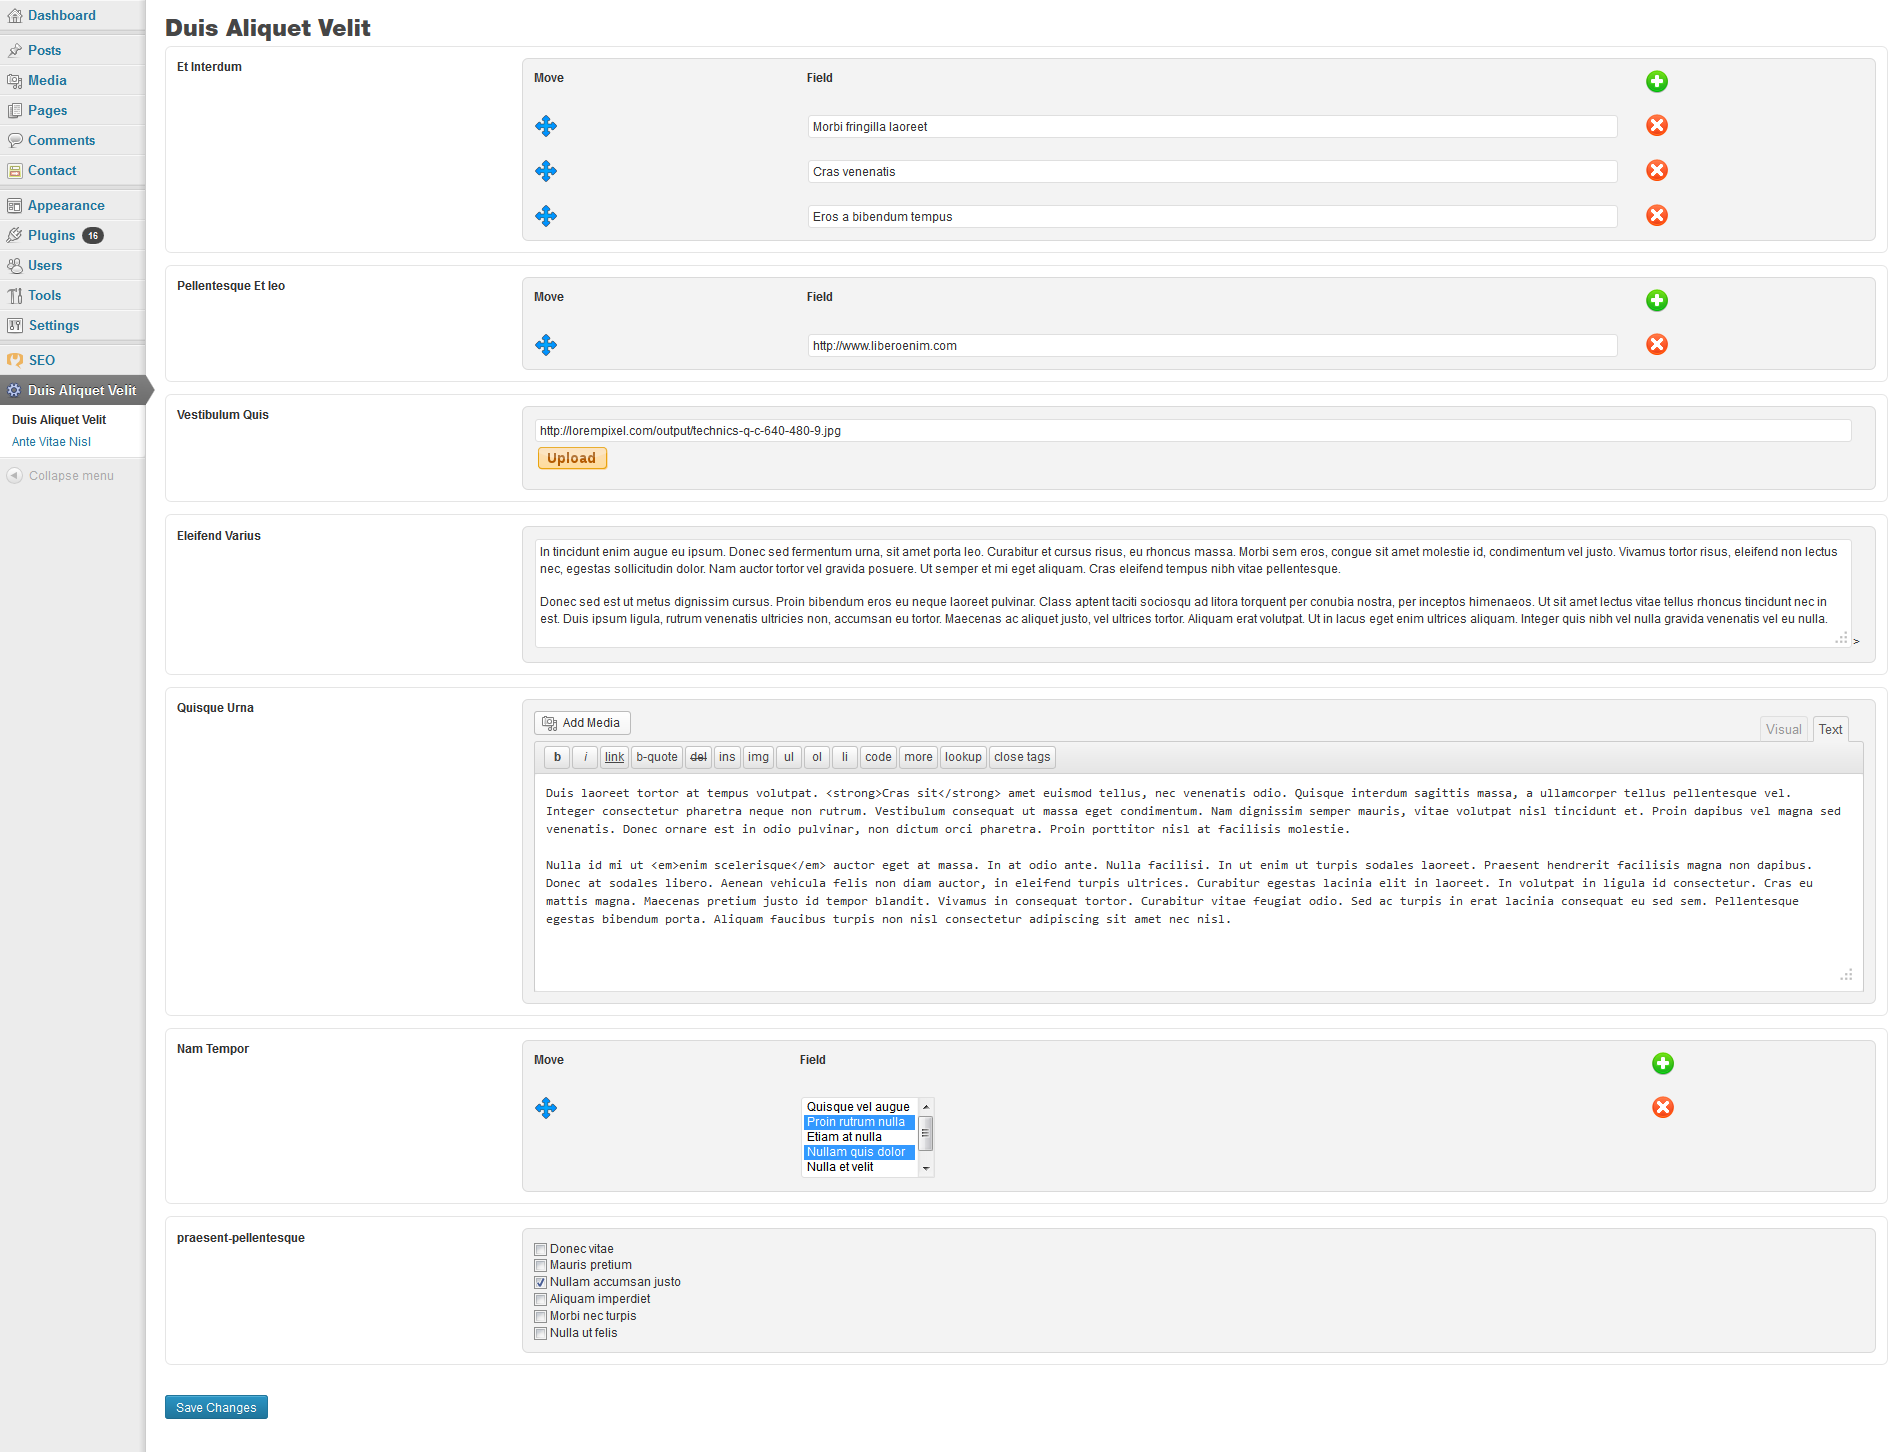Switch the editor to Visual tab
This screenshot has width=1898, height=1452.
[1783, 729]
